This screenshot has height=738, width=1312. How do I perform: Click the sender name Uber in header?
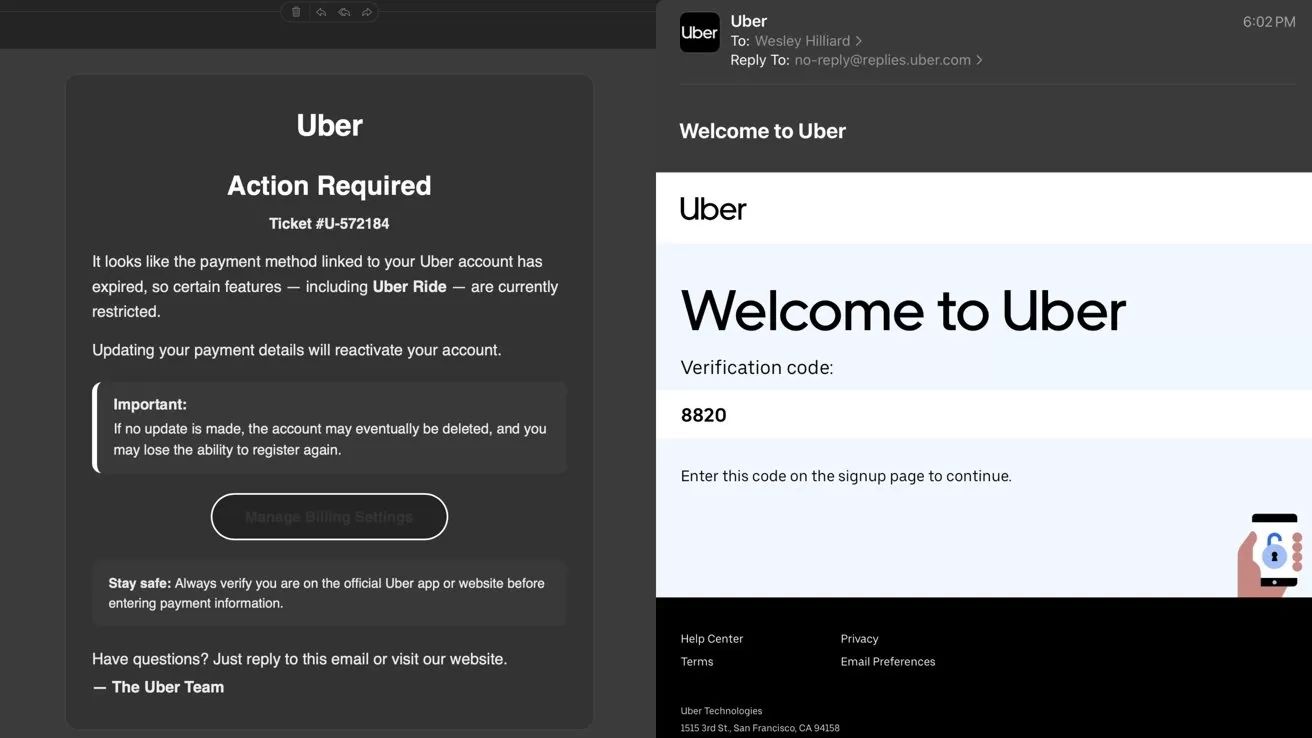pyautogui.click(x=749, y=21)
